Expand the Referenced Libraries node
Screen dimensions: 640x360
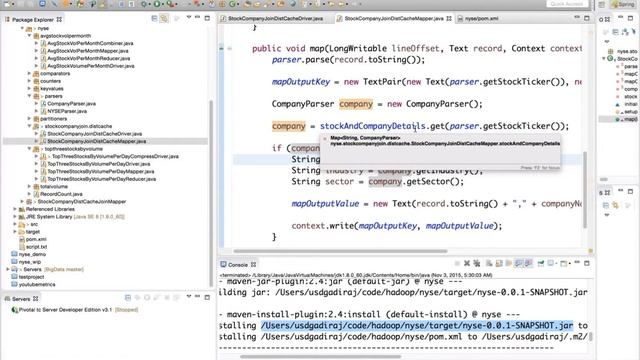pos(15,209)
